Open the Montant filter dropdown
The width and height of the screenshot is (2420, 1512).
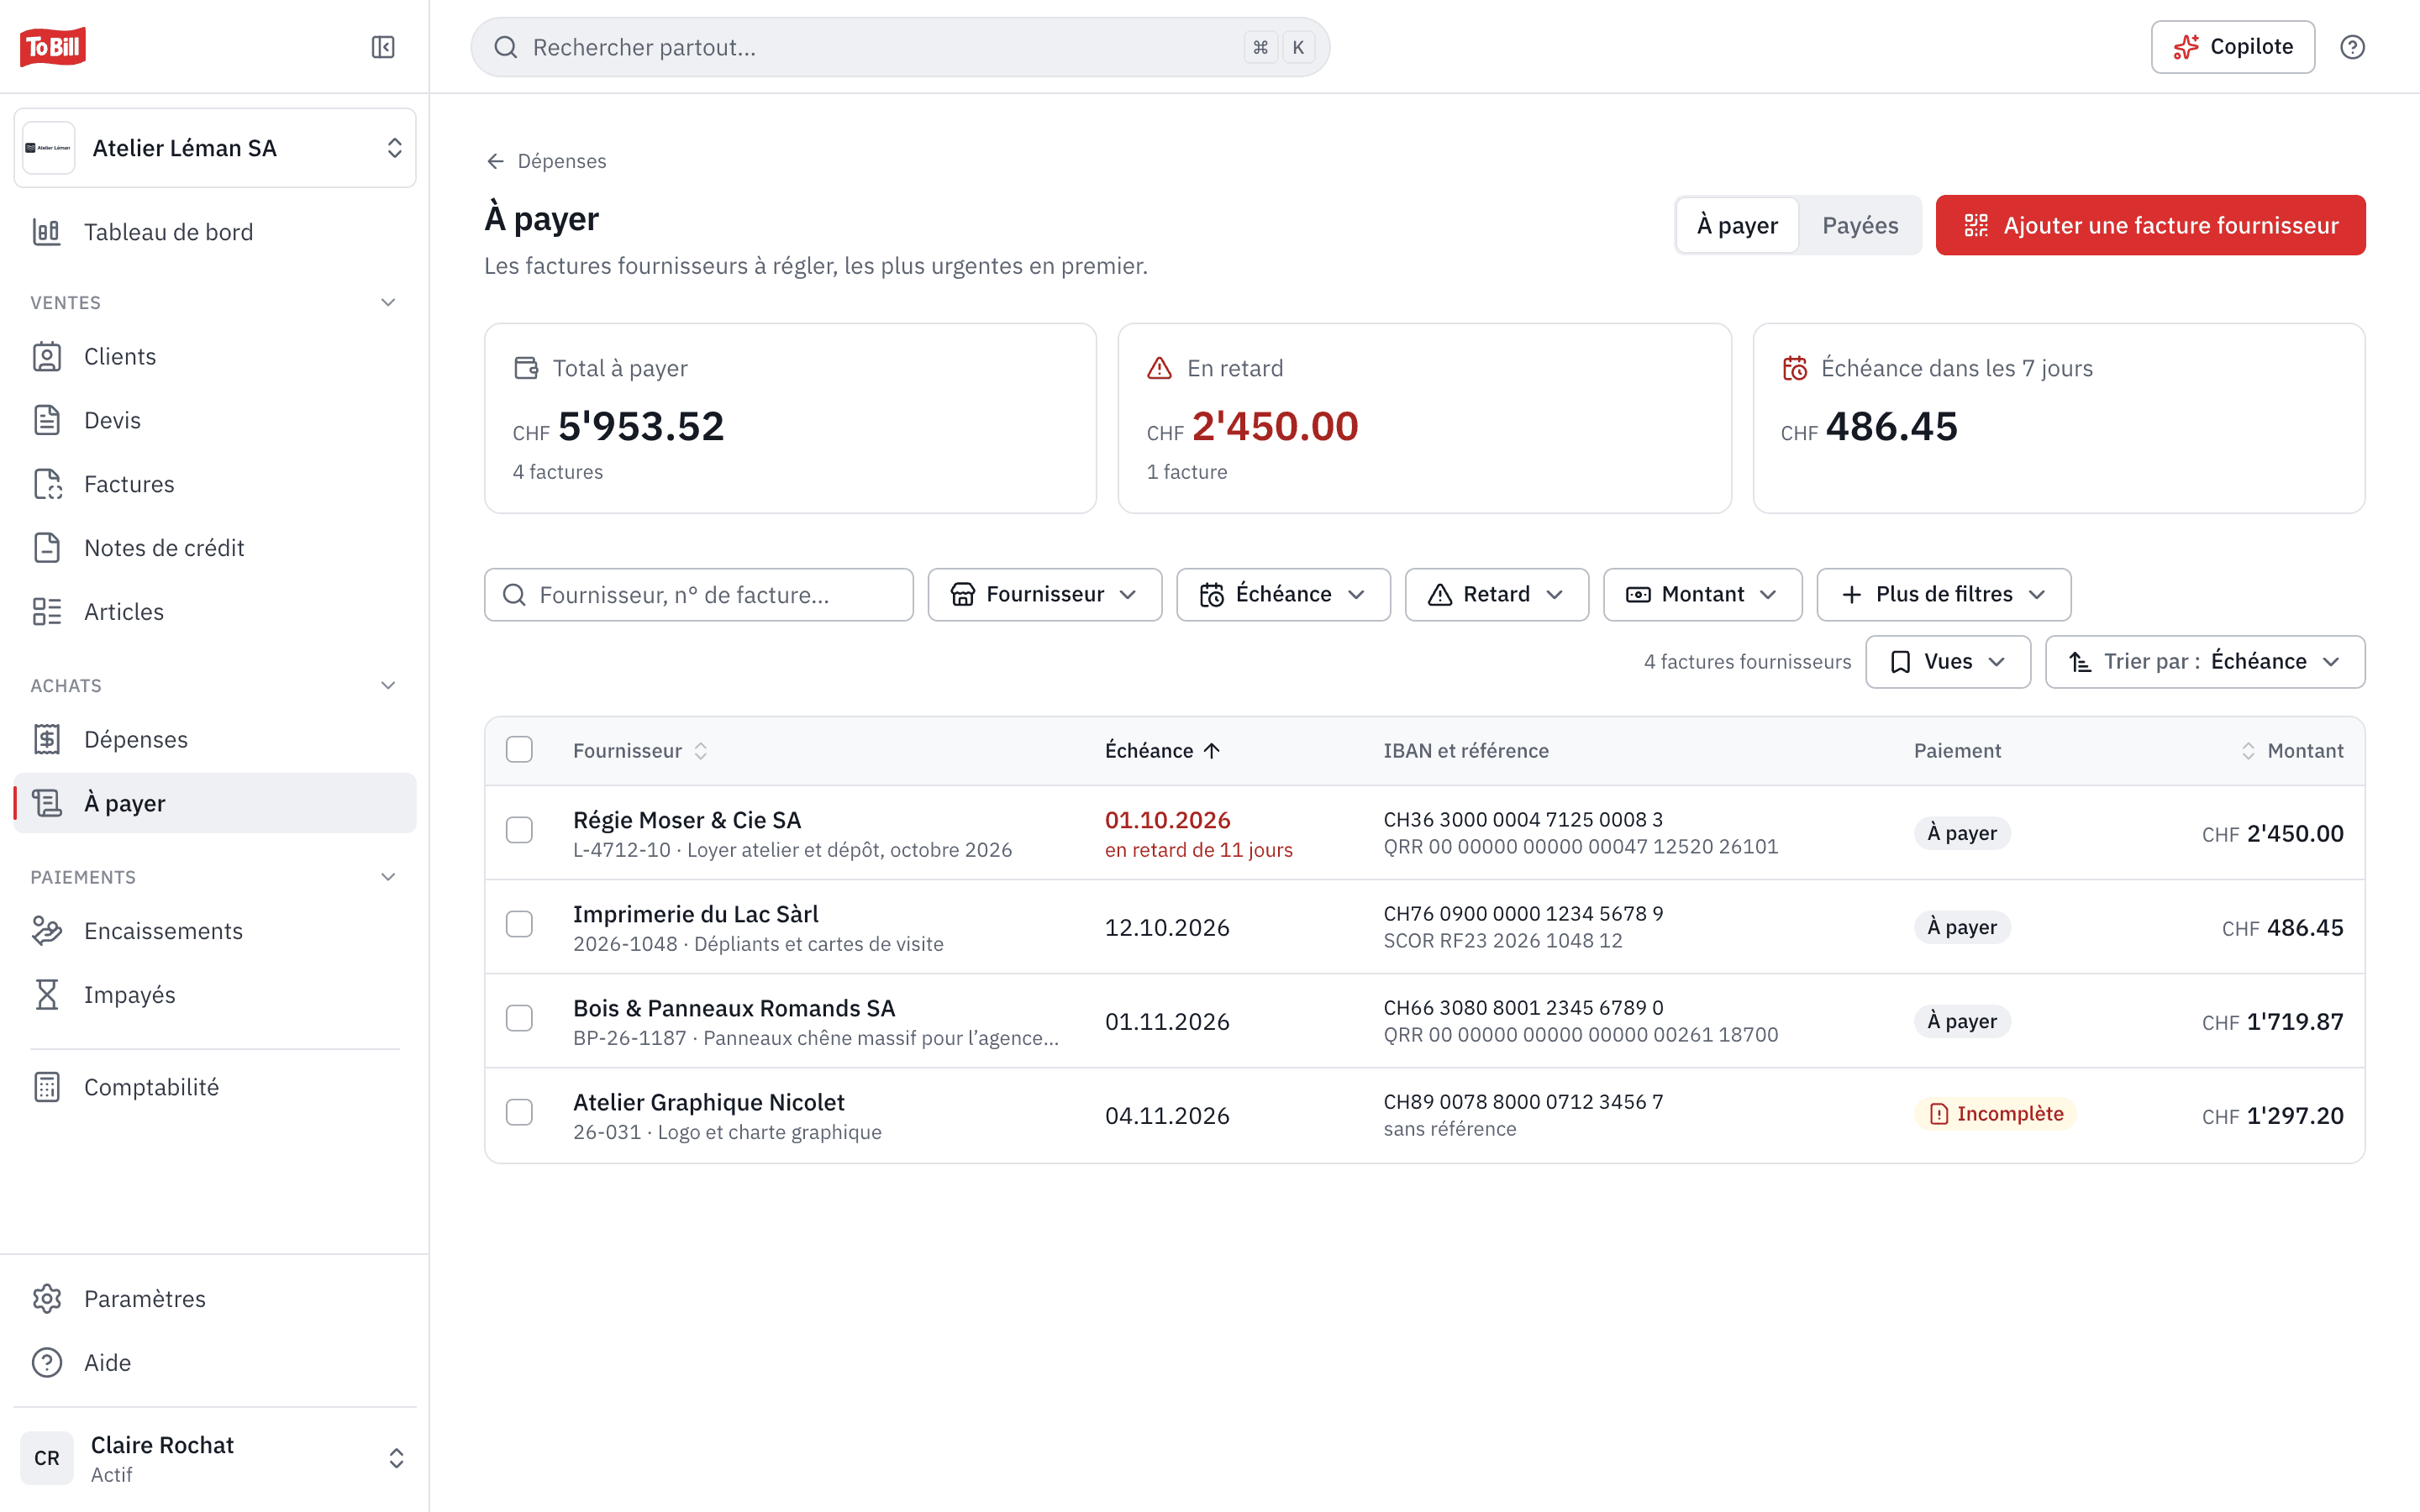tap(1702, 595)
